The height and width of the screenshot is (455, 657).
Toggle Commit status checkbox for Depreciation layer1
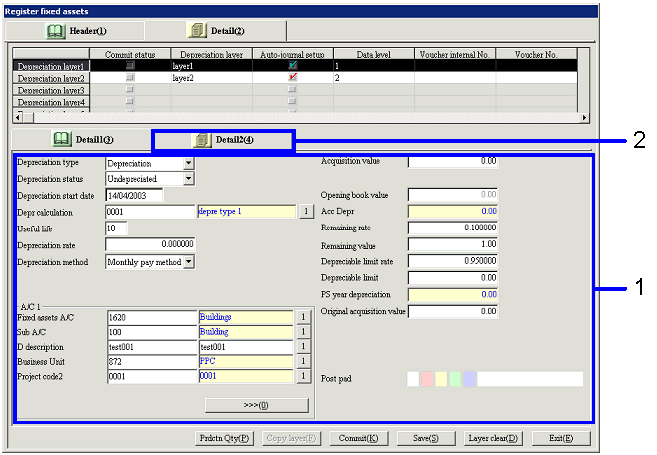(131, 65)
